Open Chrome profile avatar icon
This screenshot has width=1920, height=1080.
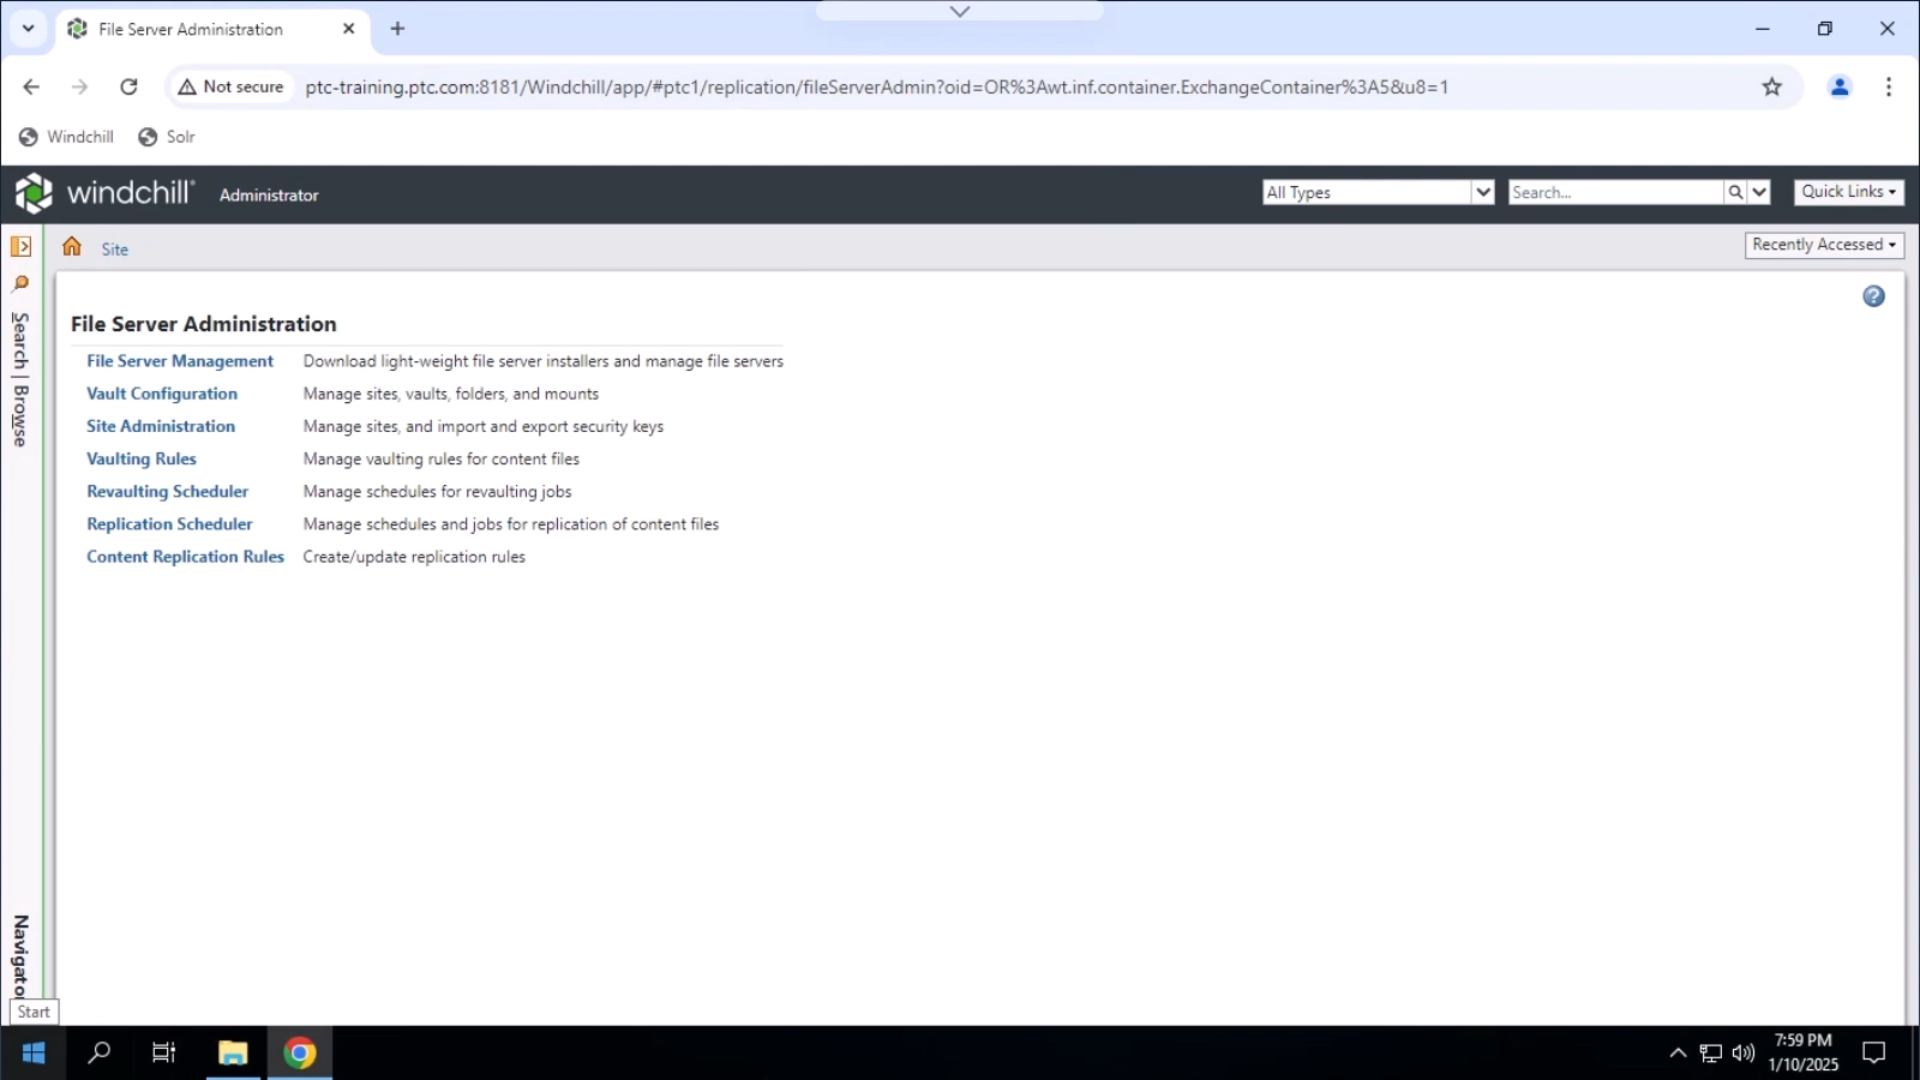click(1839, 87)
